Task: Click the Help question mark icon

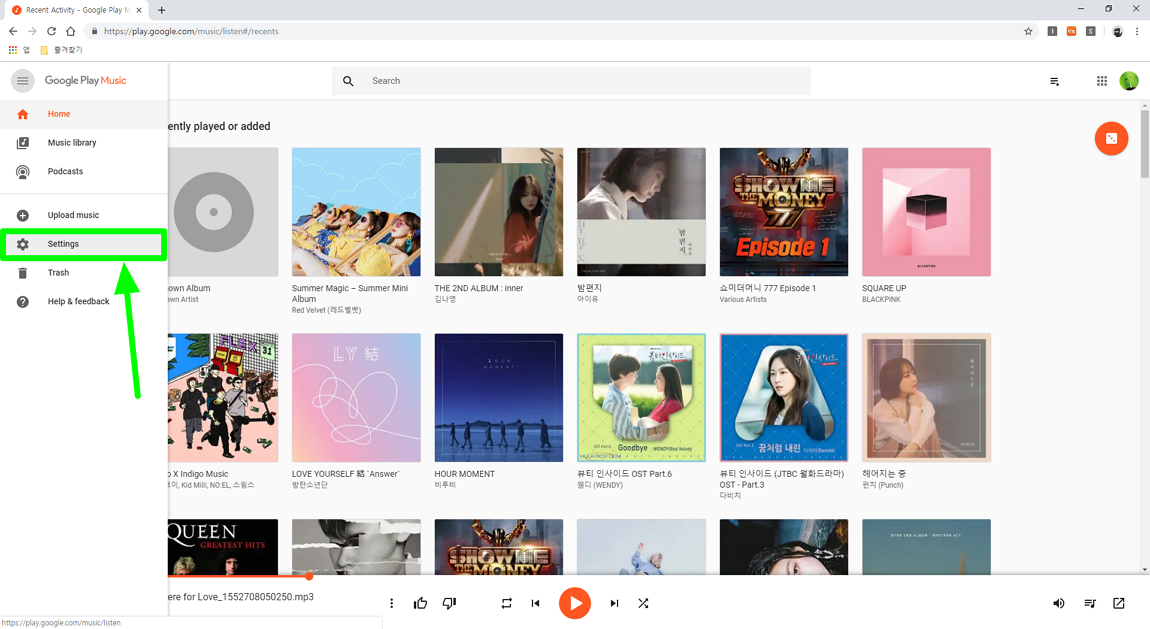Action: click(23, 301)
